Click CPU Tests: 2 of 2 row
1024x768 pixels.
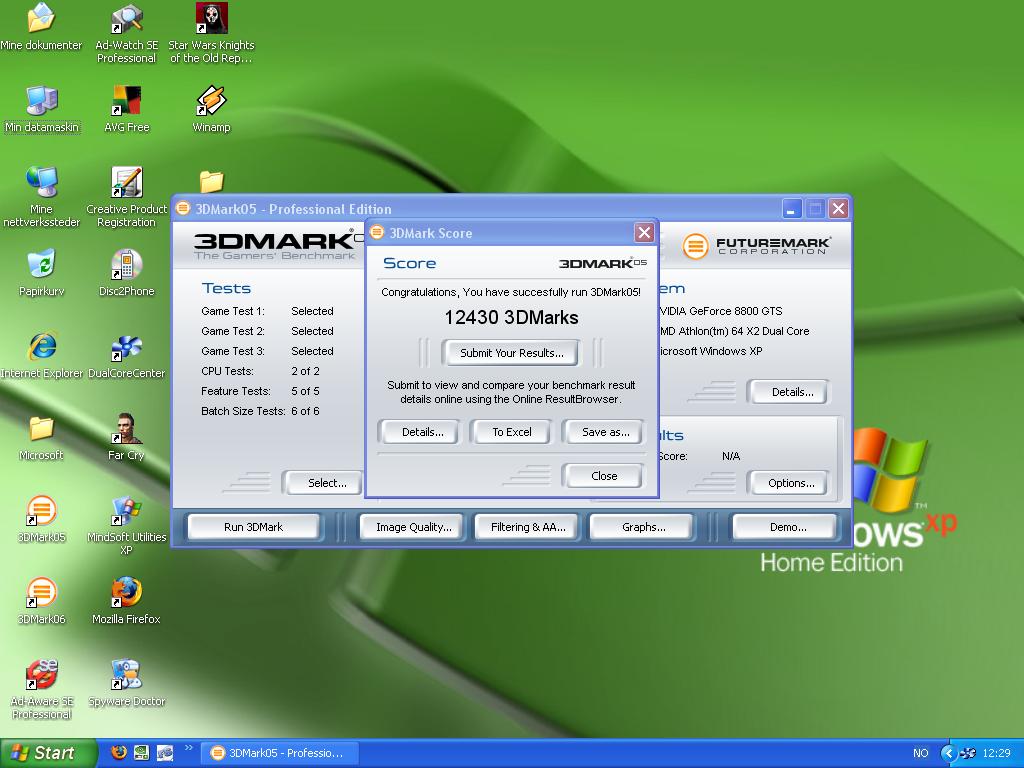pos(261,371)
